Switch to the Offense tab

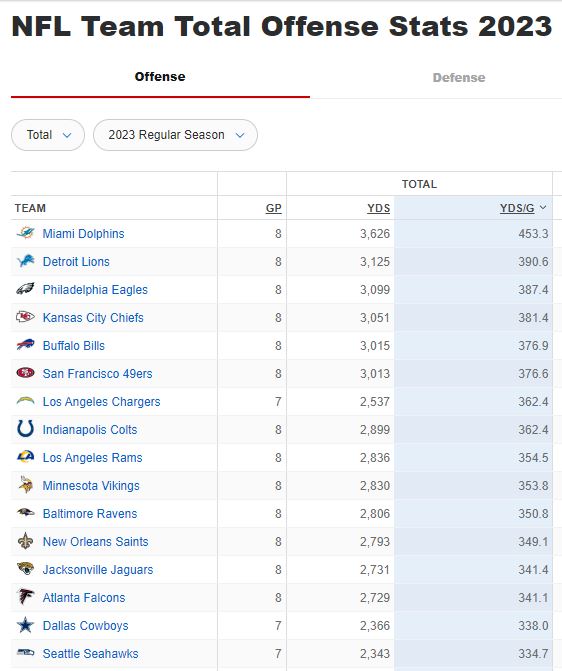[x=160, y=77]
